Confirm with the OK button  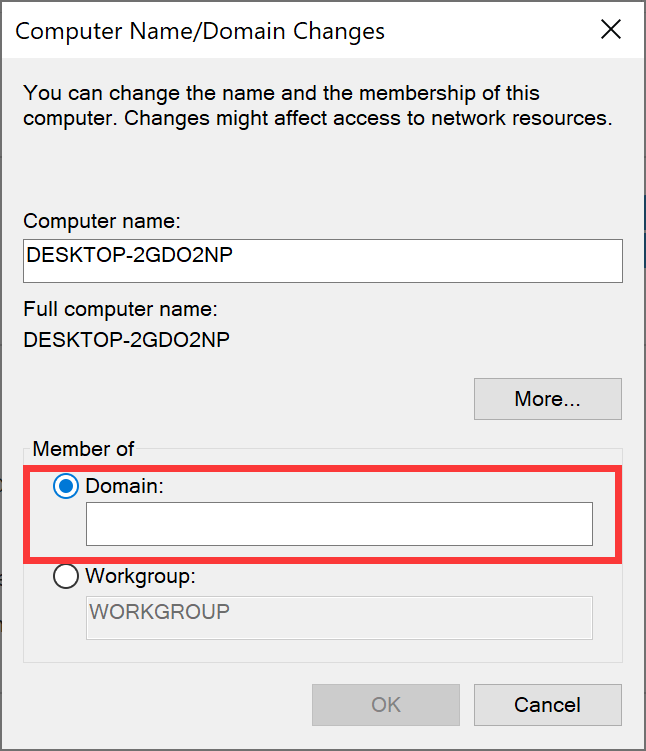coord(386,705)
